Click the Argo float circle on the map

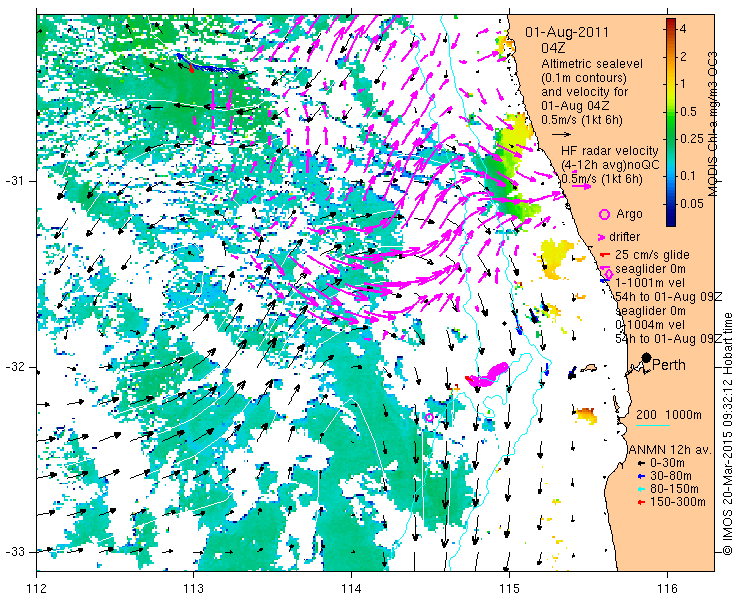(429, 417)
